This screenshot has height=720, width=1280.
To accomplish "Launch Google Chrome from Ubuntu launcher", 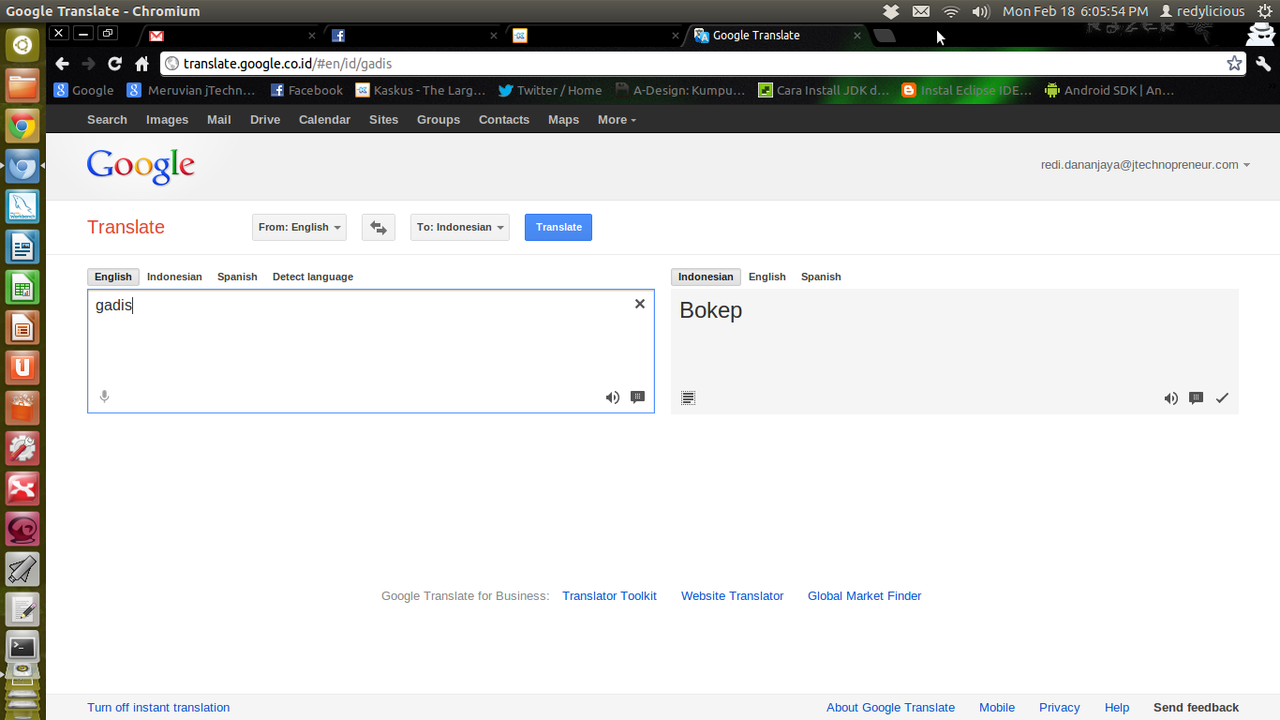I will pos(22,126).
